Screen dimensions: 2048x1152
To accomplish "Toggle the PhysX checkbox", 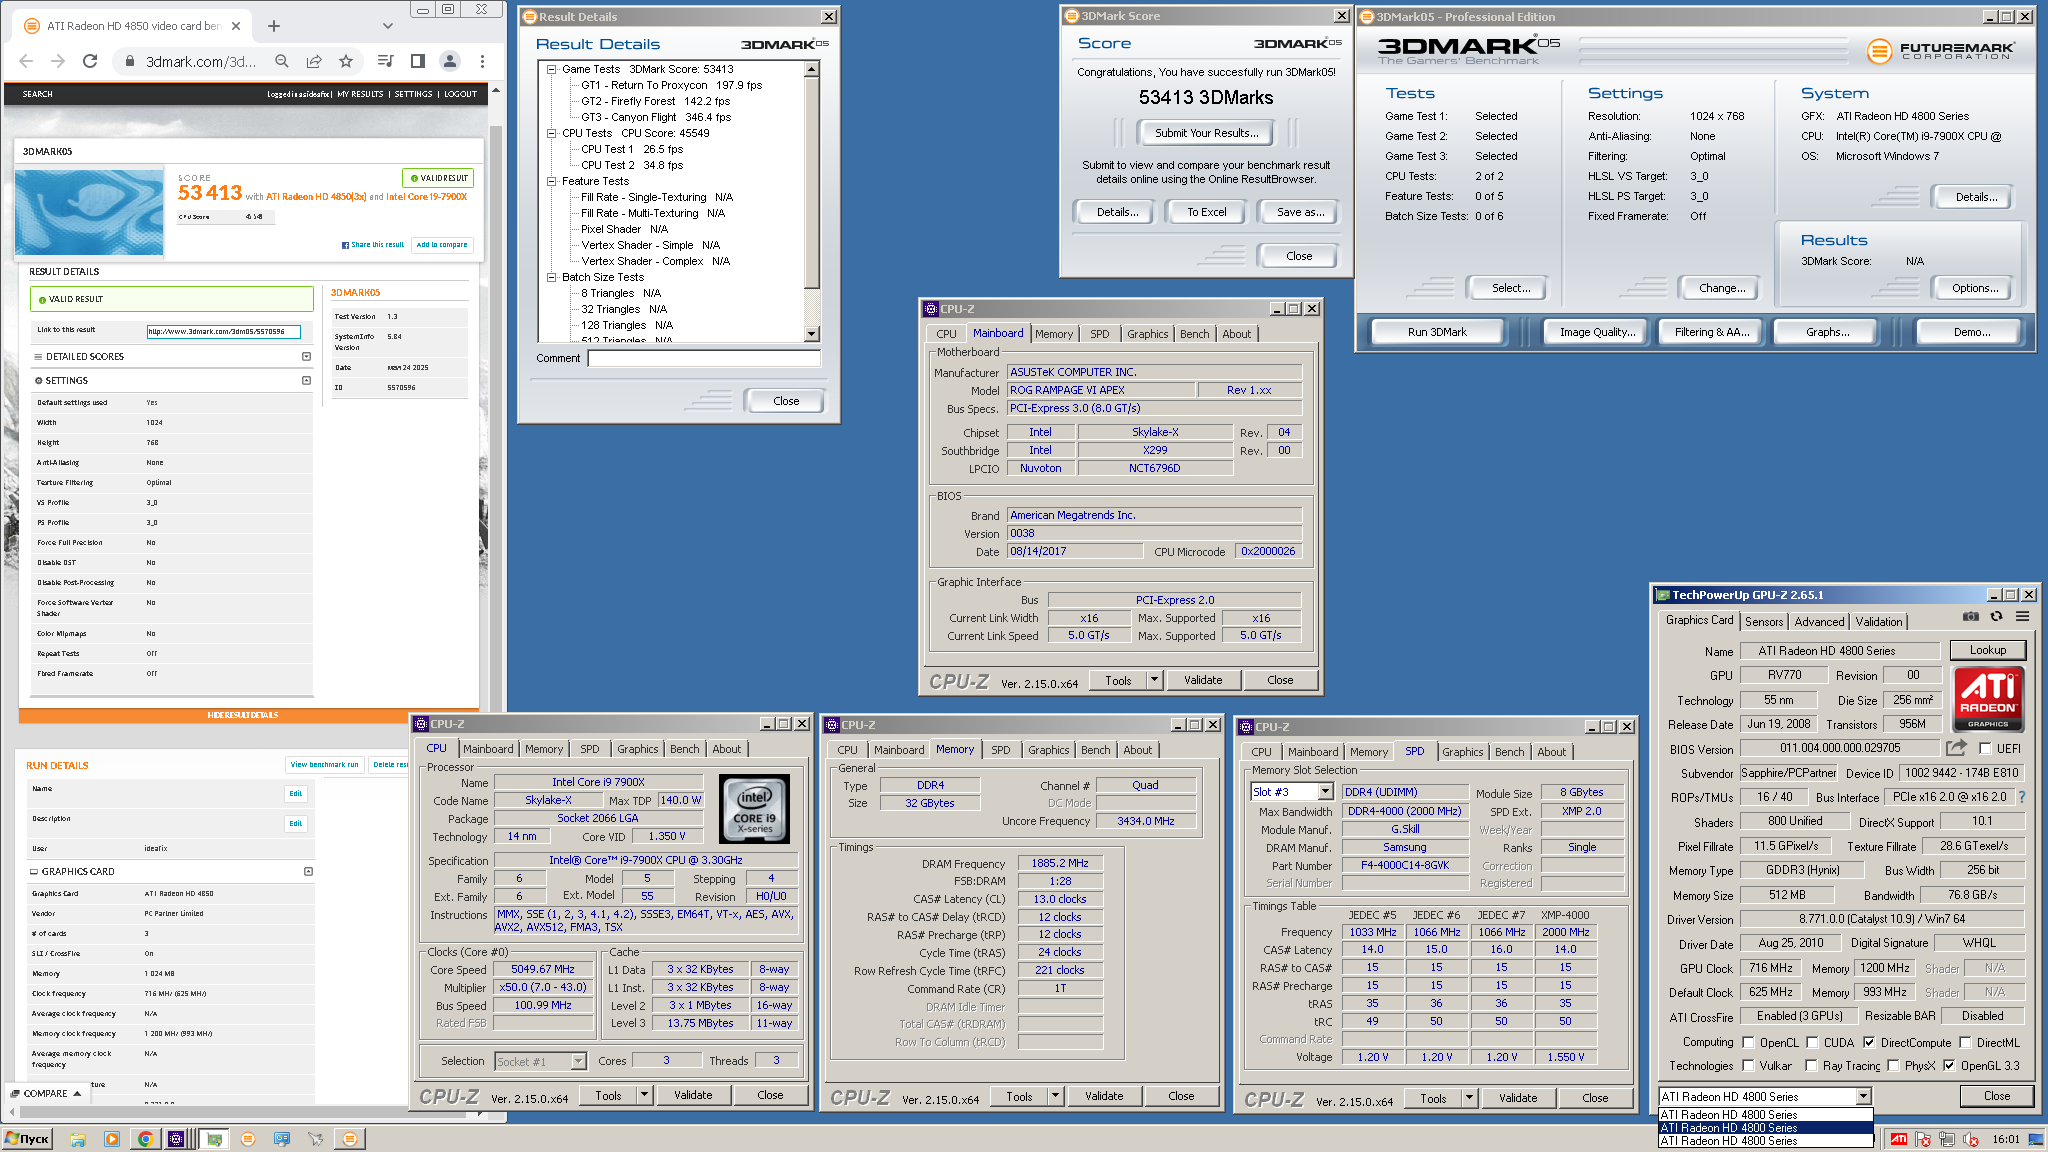I will click(1893, 1066).
